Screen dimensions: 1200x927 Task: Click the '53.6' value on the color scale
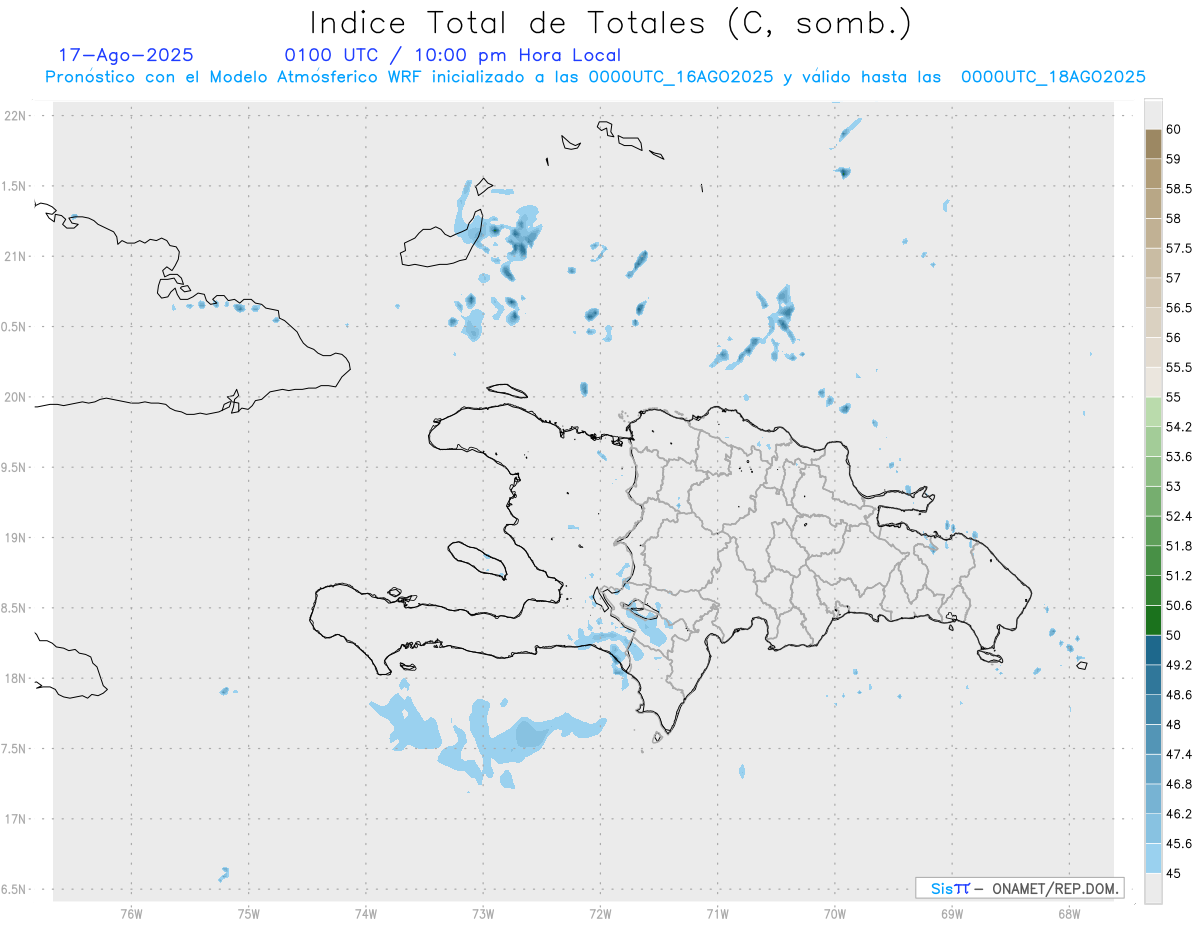coord(1179,457)
